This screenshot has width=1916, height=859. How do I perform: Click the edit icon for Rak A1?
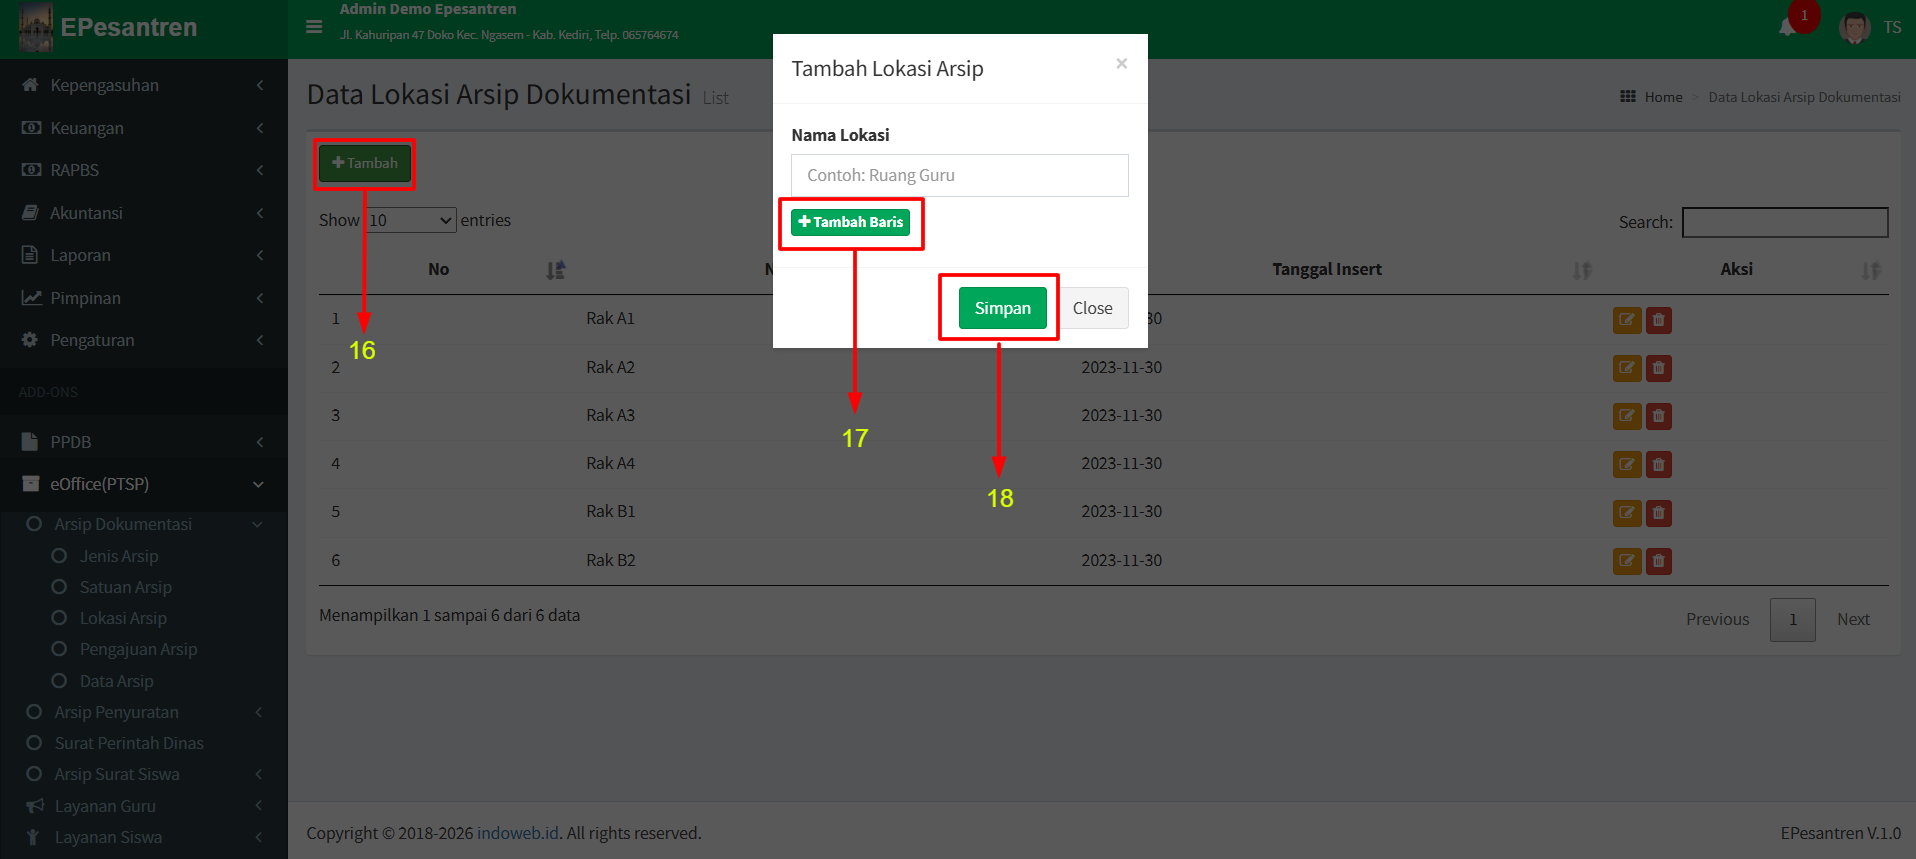click(1626, 320)
